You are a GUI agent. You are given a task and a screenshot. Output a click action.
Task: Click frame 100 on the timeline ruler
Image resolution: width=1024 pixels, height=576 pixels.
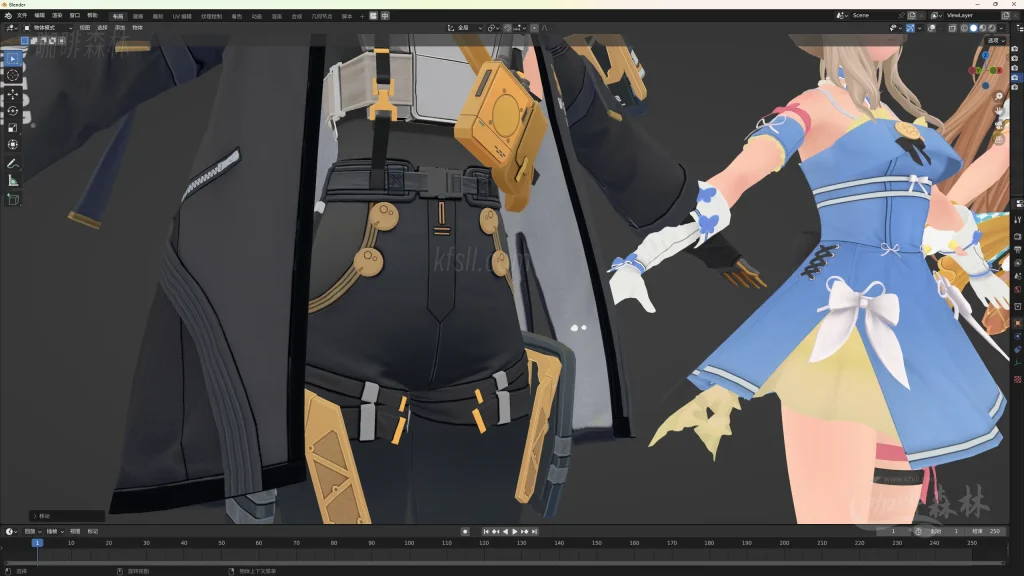point(409,543)
